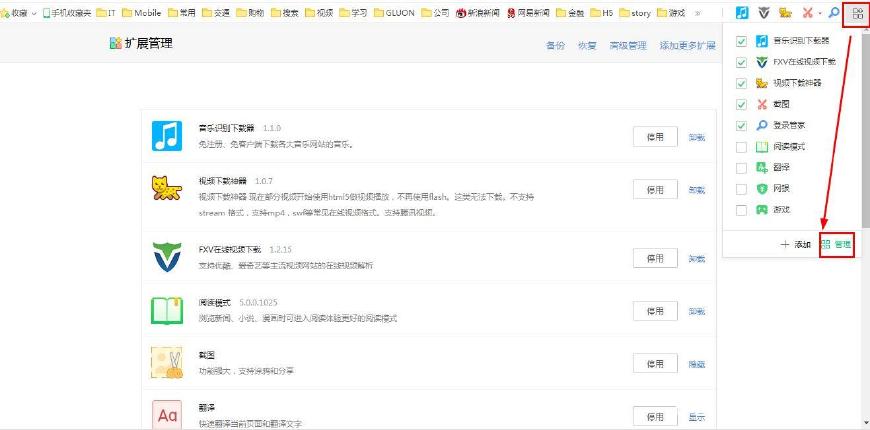Open the 搜索 bookmark folder
Viewport: 870px width, 430px height.
tap(285, 13)
